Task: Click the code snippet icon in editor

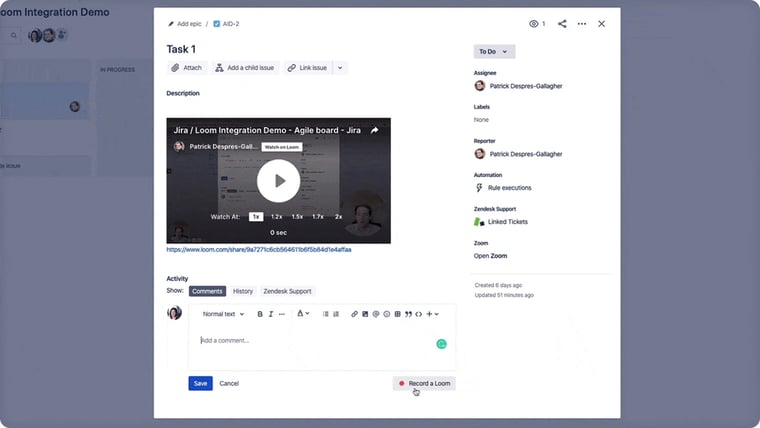Action: [x=418, y=314]
